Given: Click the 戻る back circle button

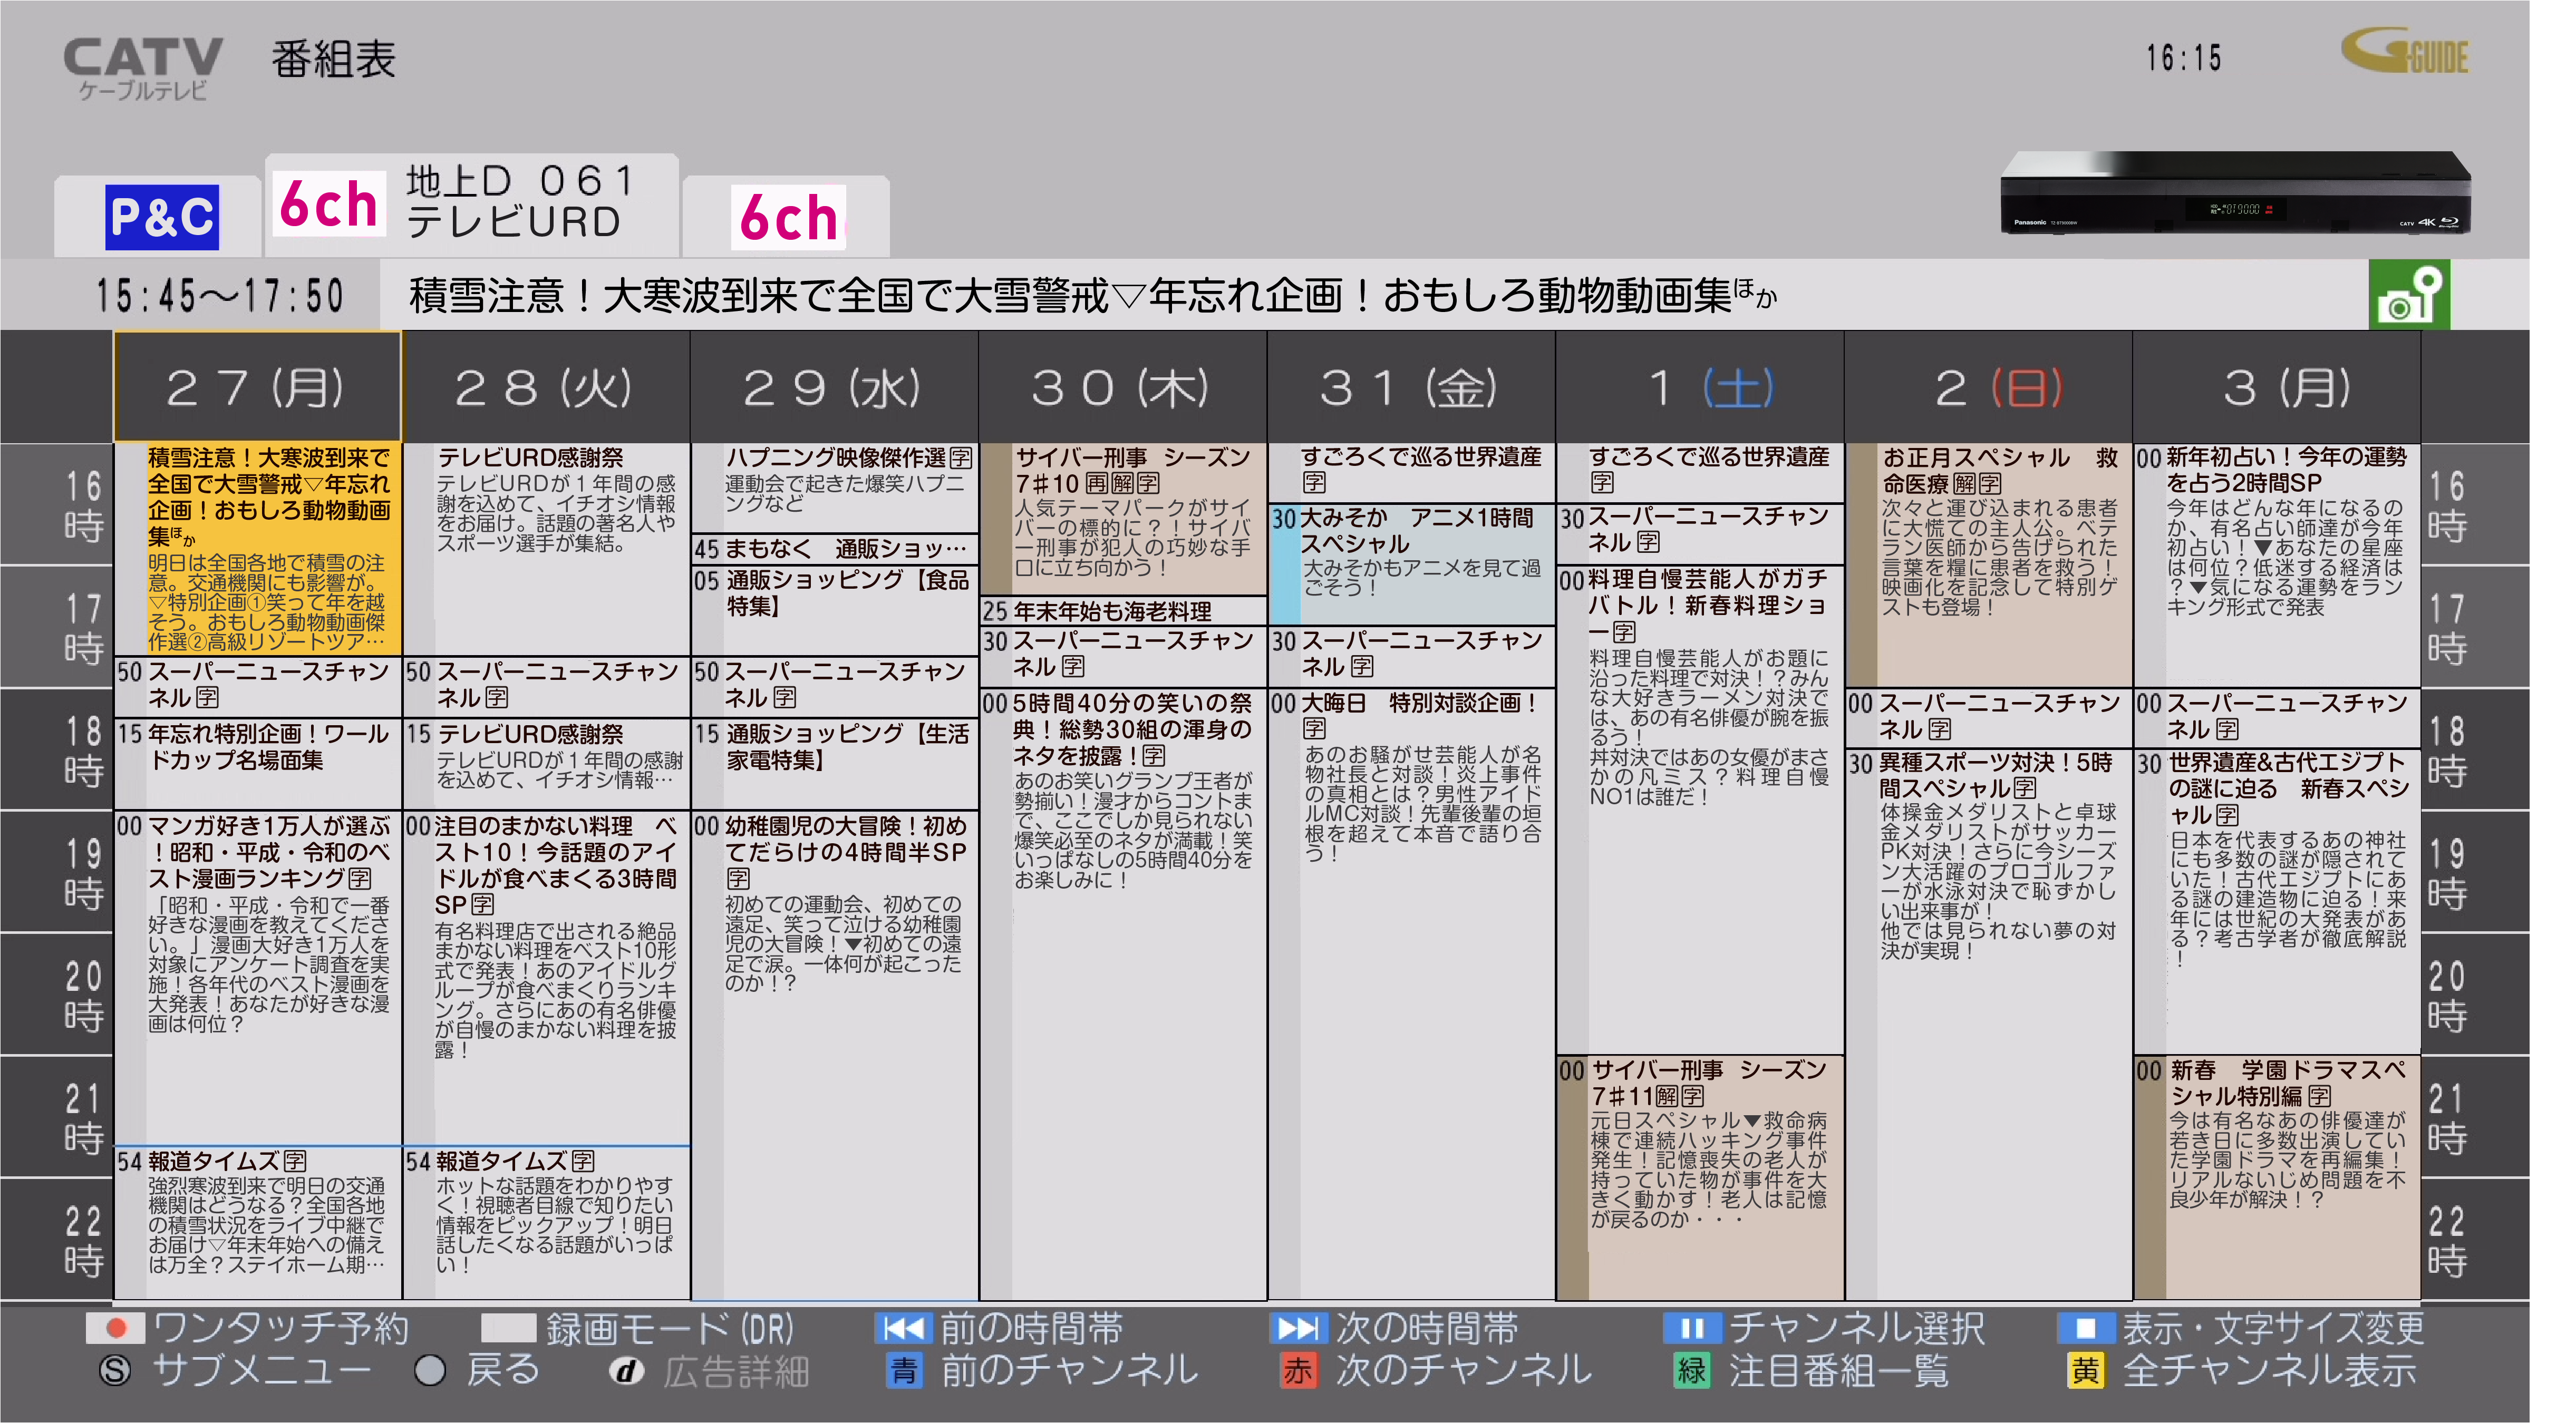Looking at the screenshot, I should click(x=430, y=1371).
